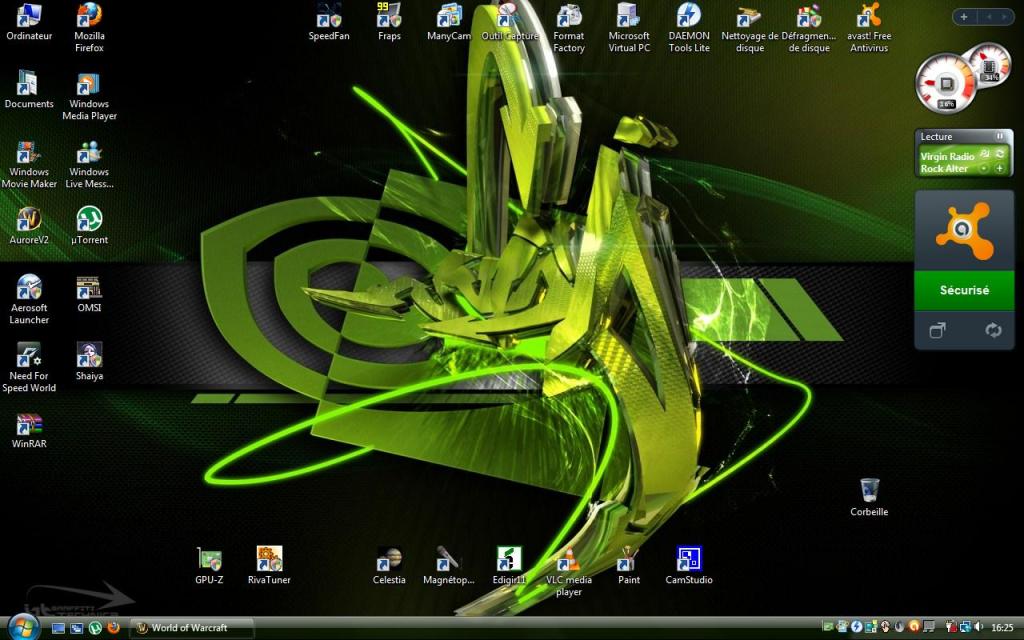Click the Outil Capture icon

pyautogui.click(x=510, y=22)
